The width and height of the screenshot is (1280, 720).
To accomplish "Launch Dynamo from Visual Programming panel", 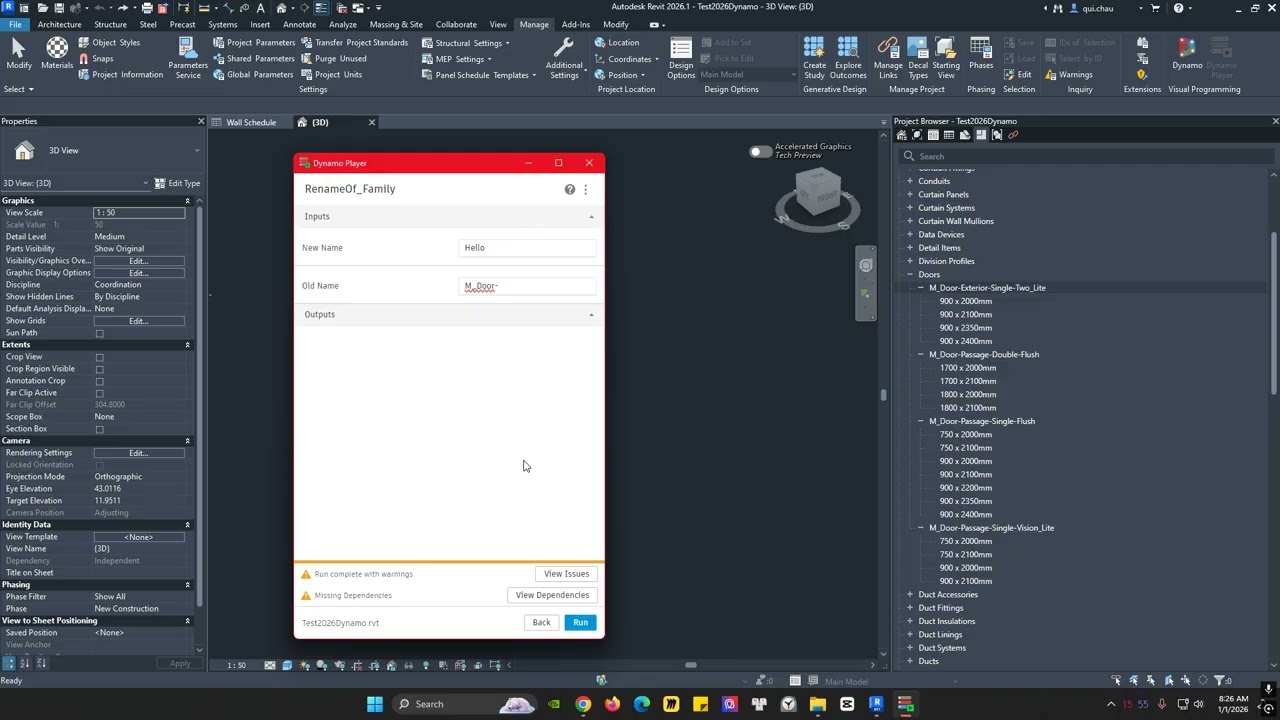I will (1187, 55).
